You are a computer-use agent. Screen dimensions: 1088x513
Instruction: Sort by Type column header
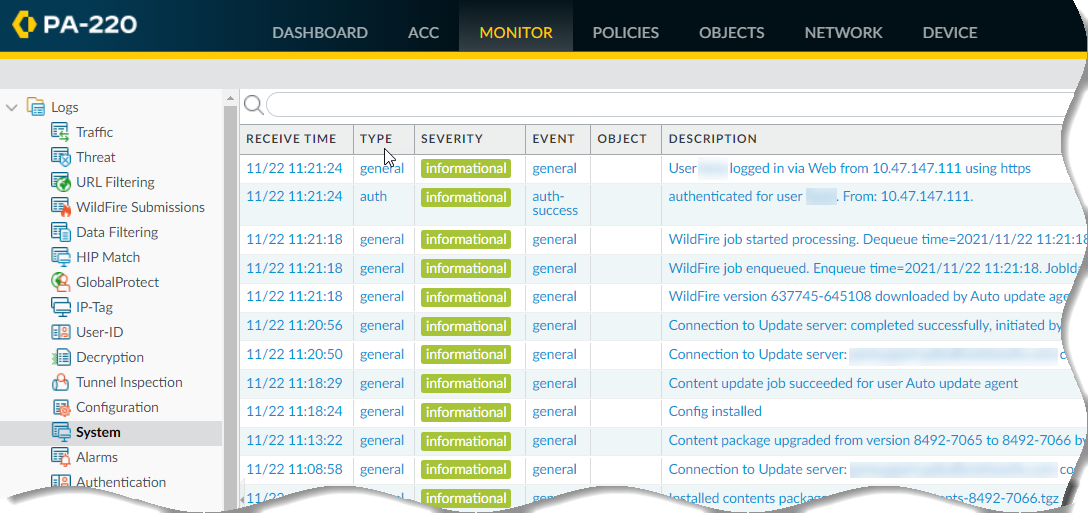pos(384,139)
